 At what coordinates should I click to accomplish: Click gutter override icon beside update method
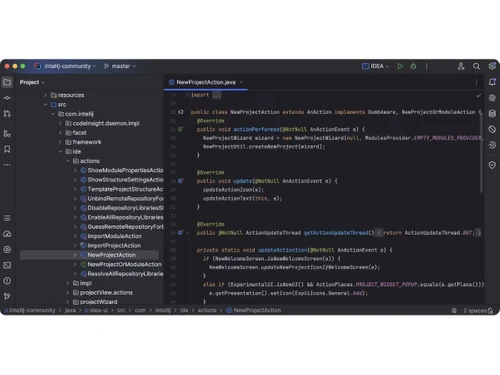click(181, 181)
